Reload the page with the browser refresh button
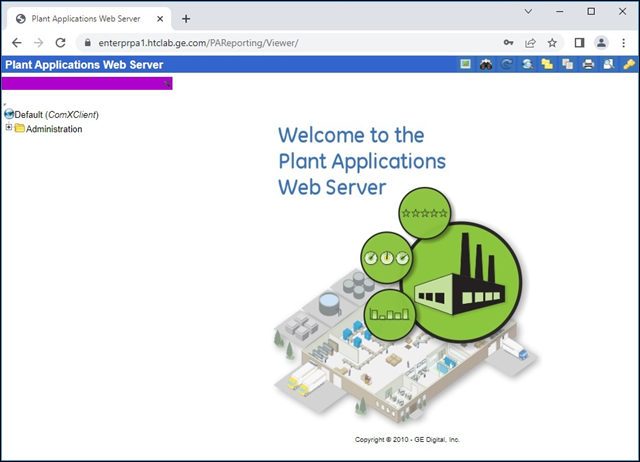This screenshot has height=462, width=640. pyautogui.click(x=60, y=43)
